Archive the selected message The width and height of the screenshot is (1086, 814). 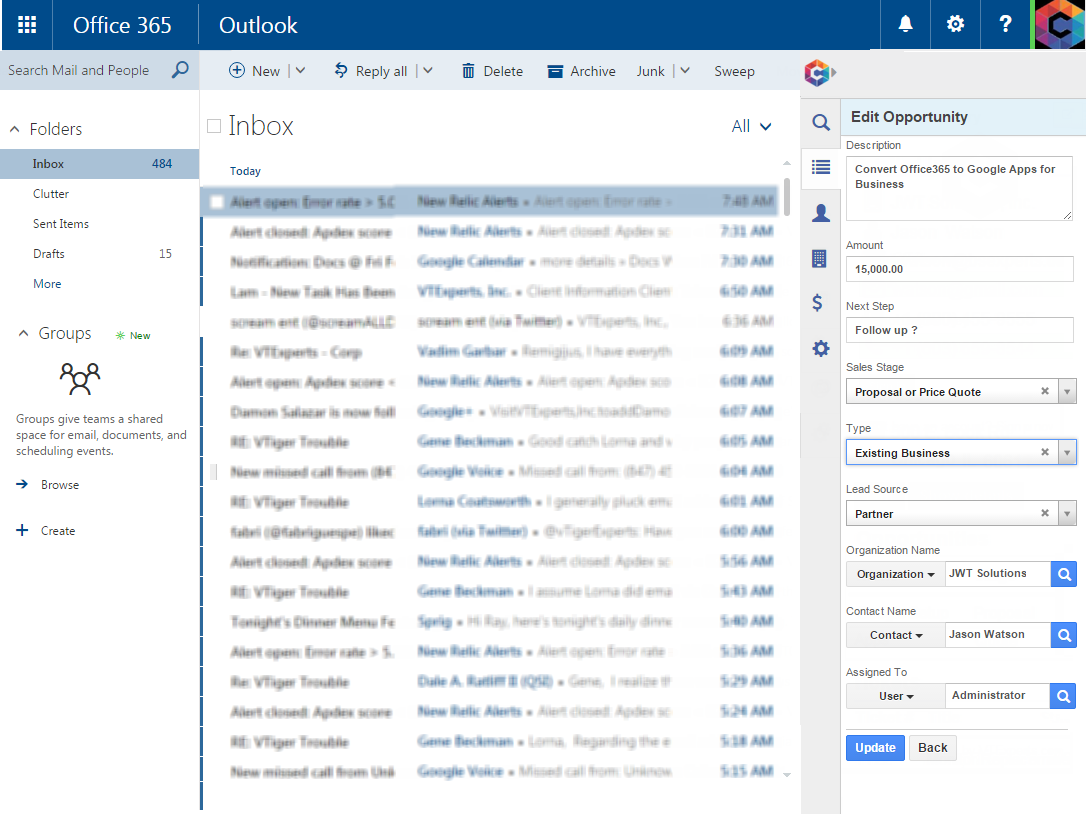pyautogui.click(x=581, y=71)
